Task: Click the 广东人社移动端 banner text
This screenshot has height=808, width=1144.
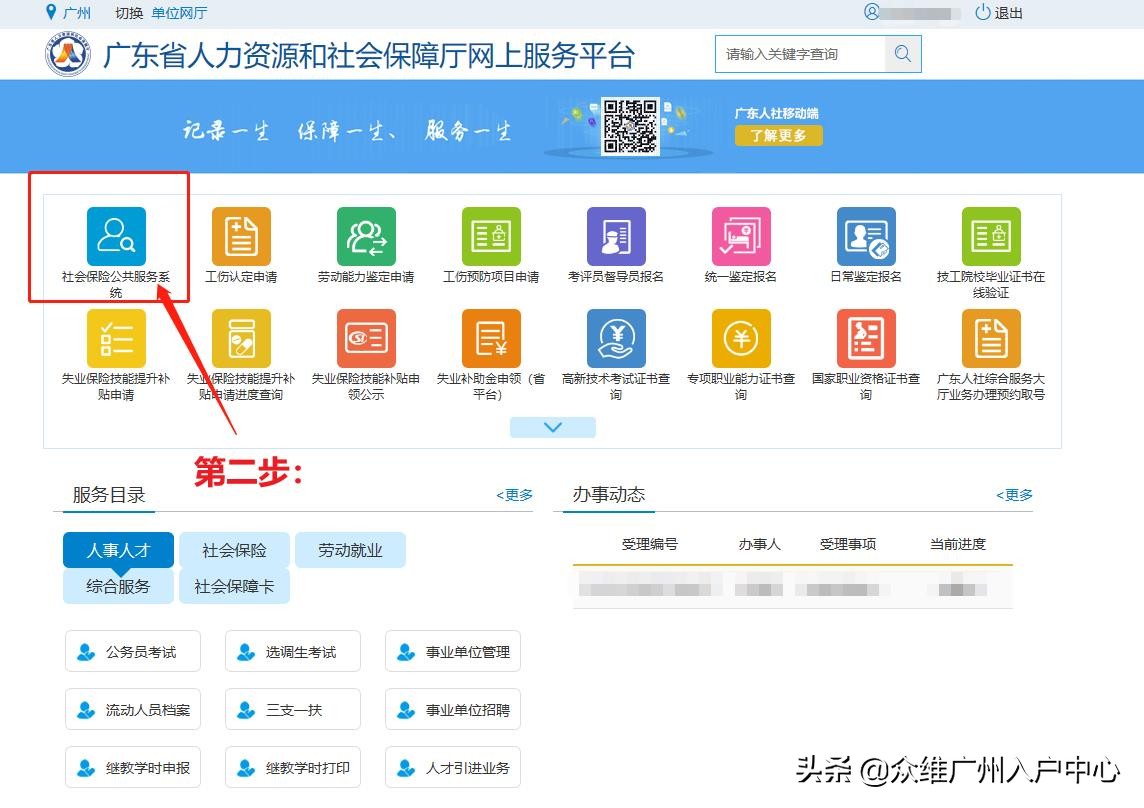Action: click(x=776, y=113)
